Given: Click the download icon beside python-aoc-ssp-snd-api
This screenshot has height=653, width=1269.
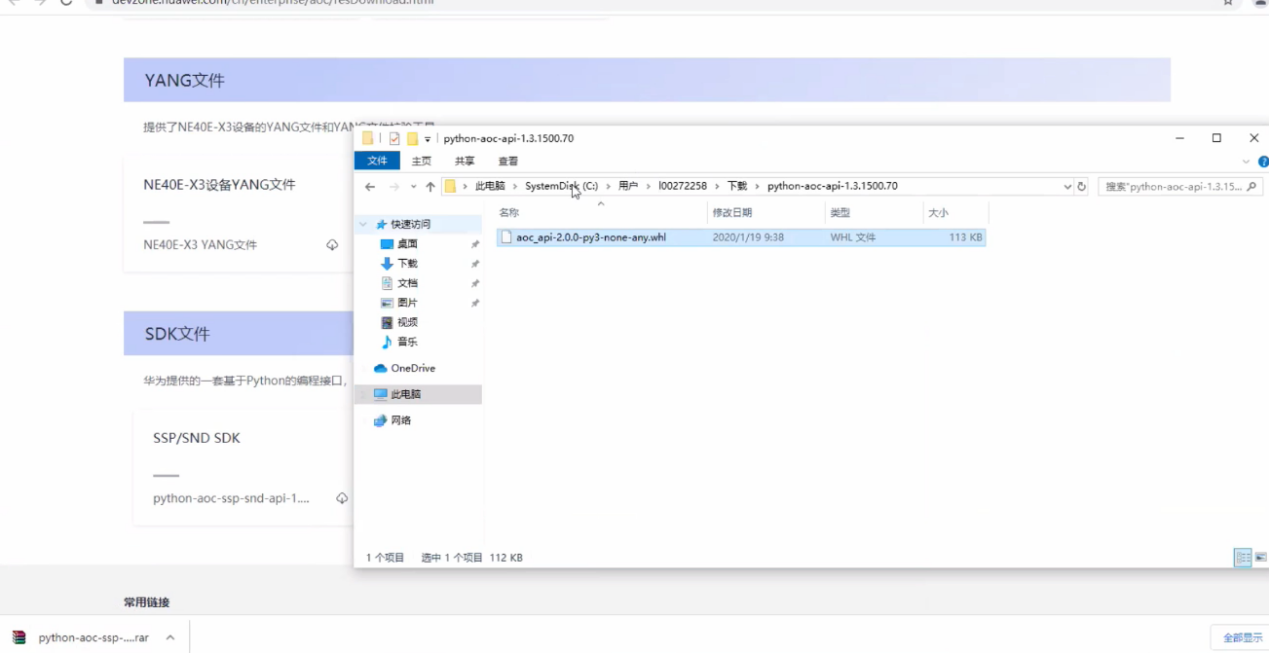Looking at the screenshot, I should tap(342, 498).
